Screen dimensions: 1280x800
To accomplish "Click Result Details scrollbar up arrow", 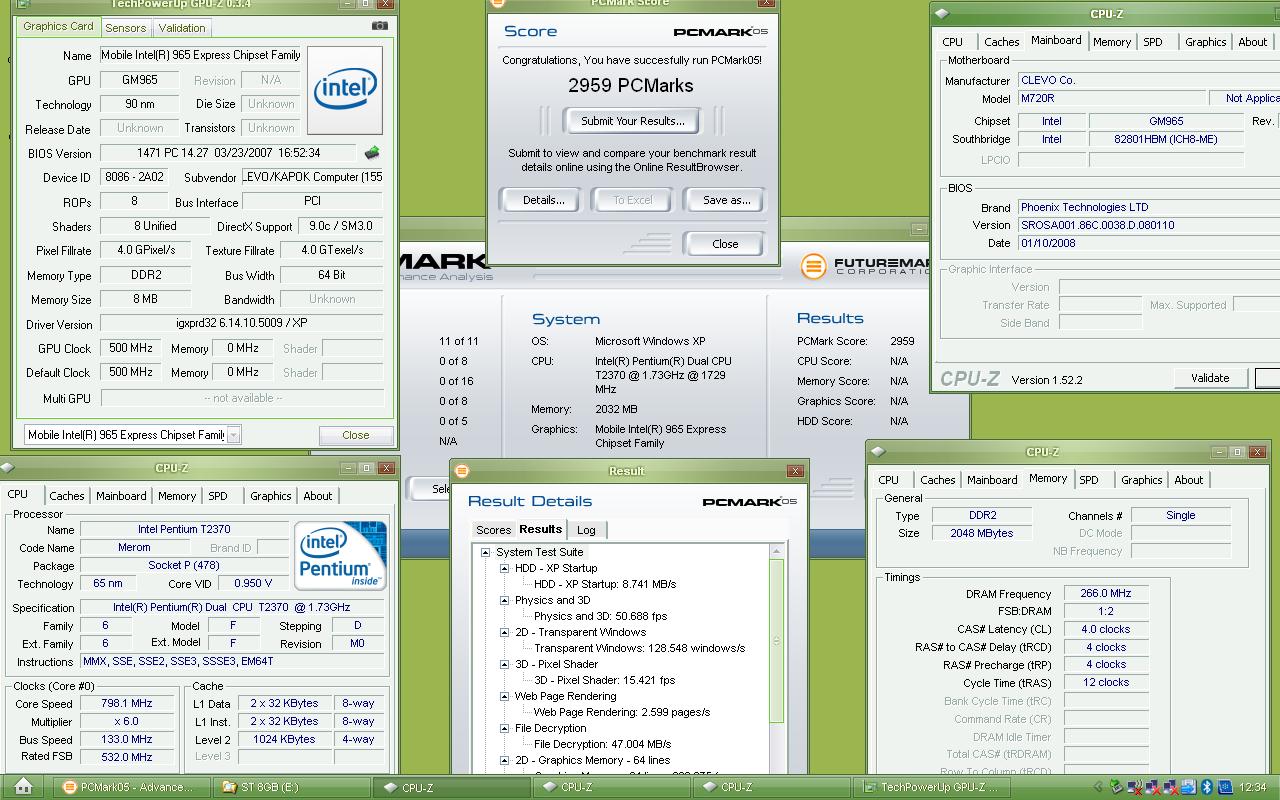I will [x=777, y=551].
